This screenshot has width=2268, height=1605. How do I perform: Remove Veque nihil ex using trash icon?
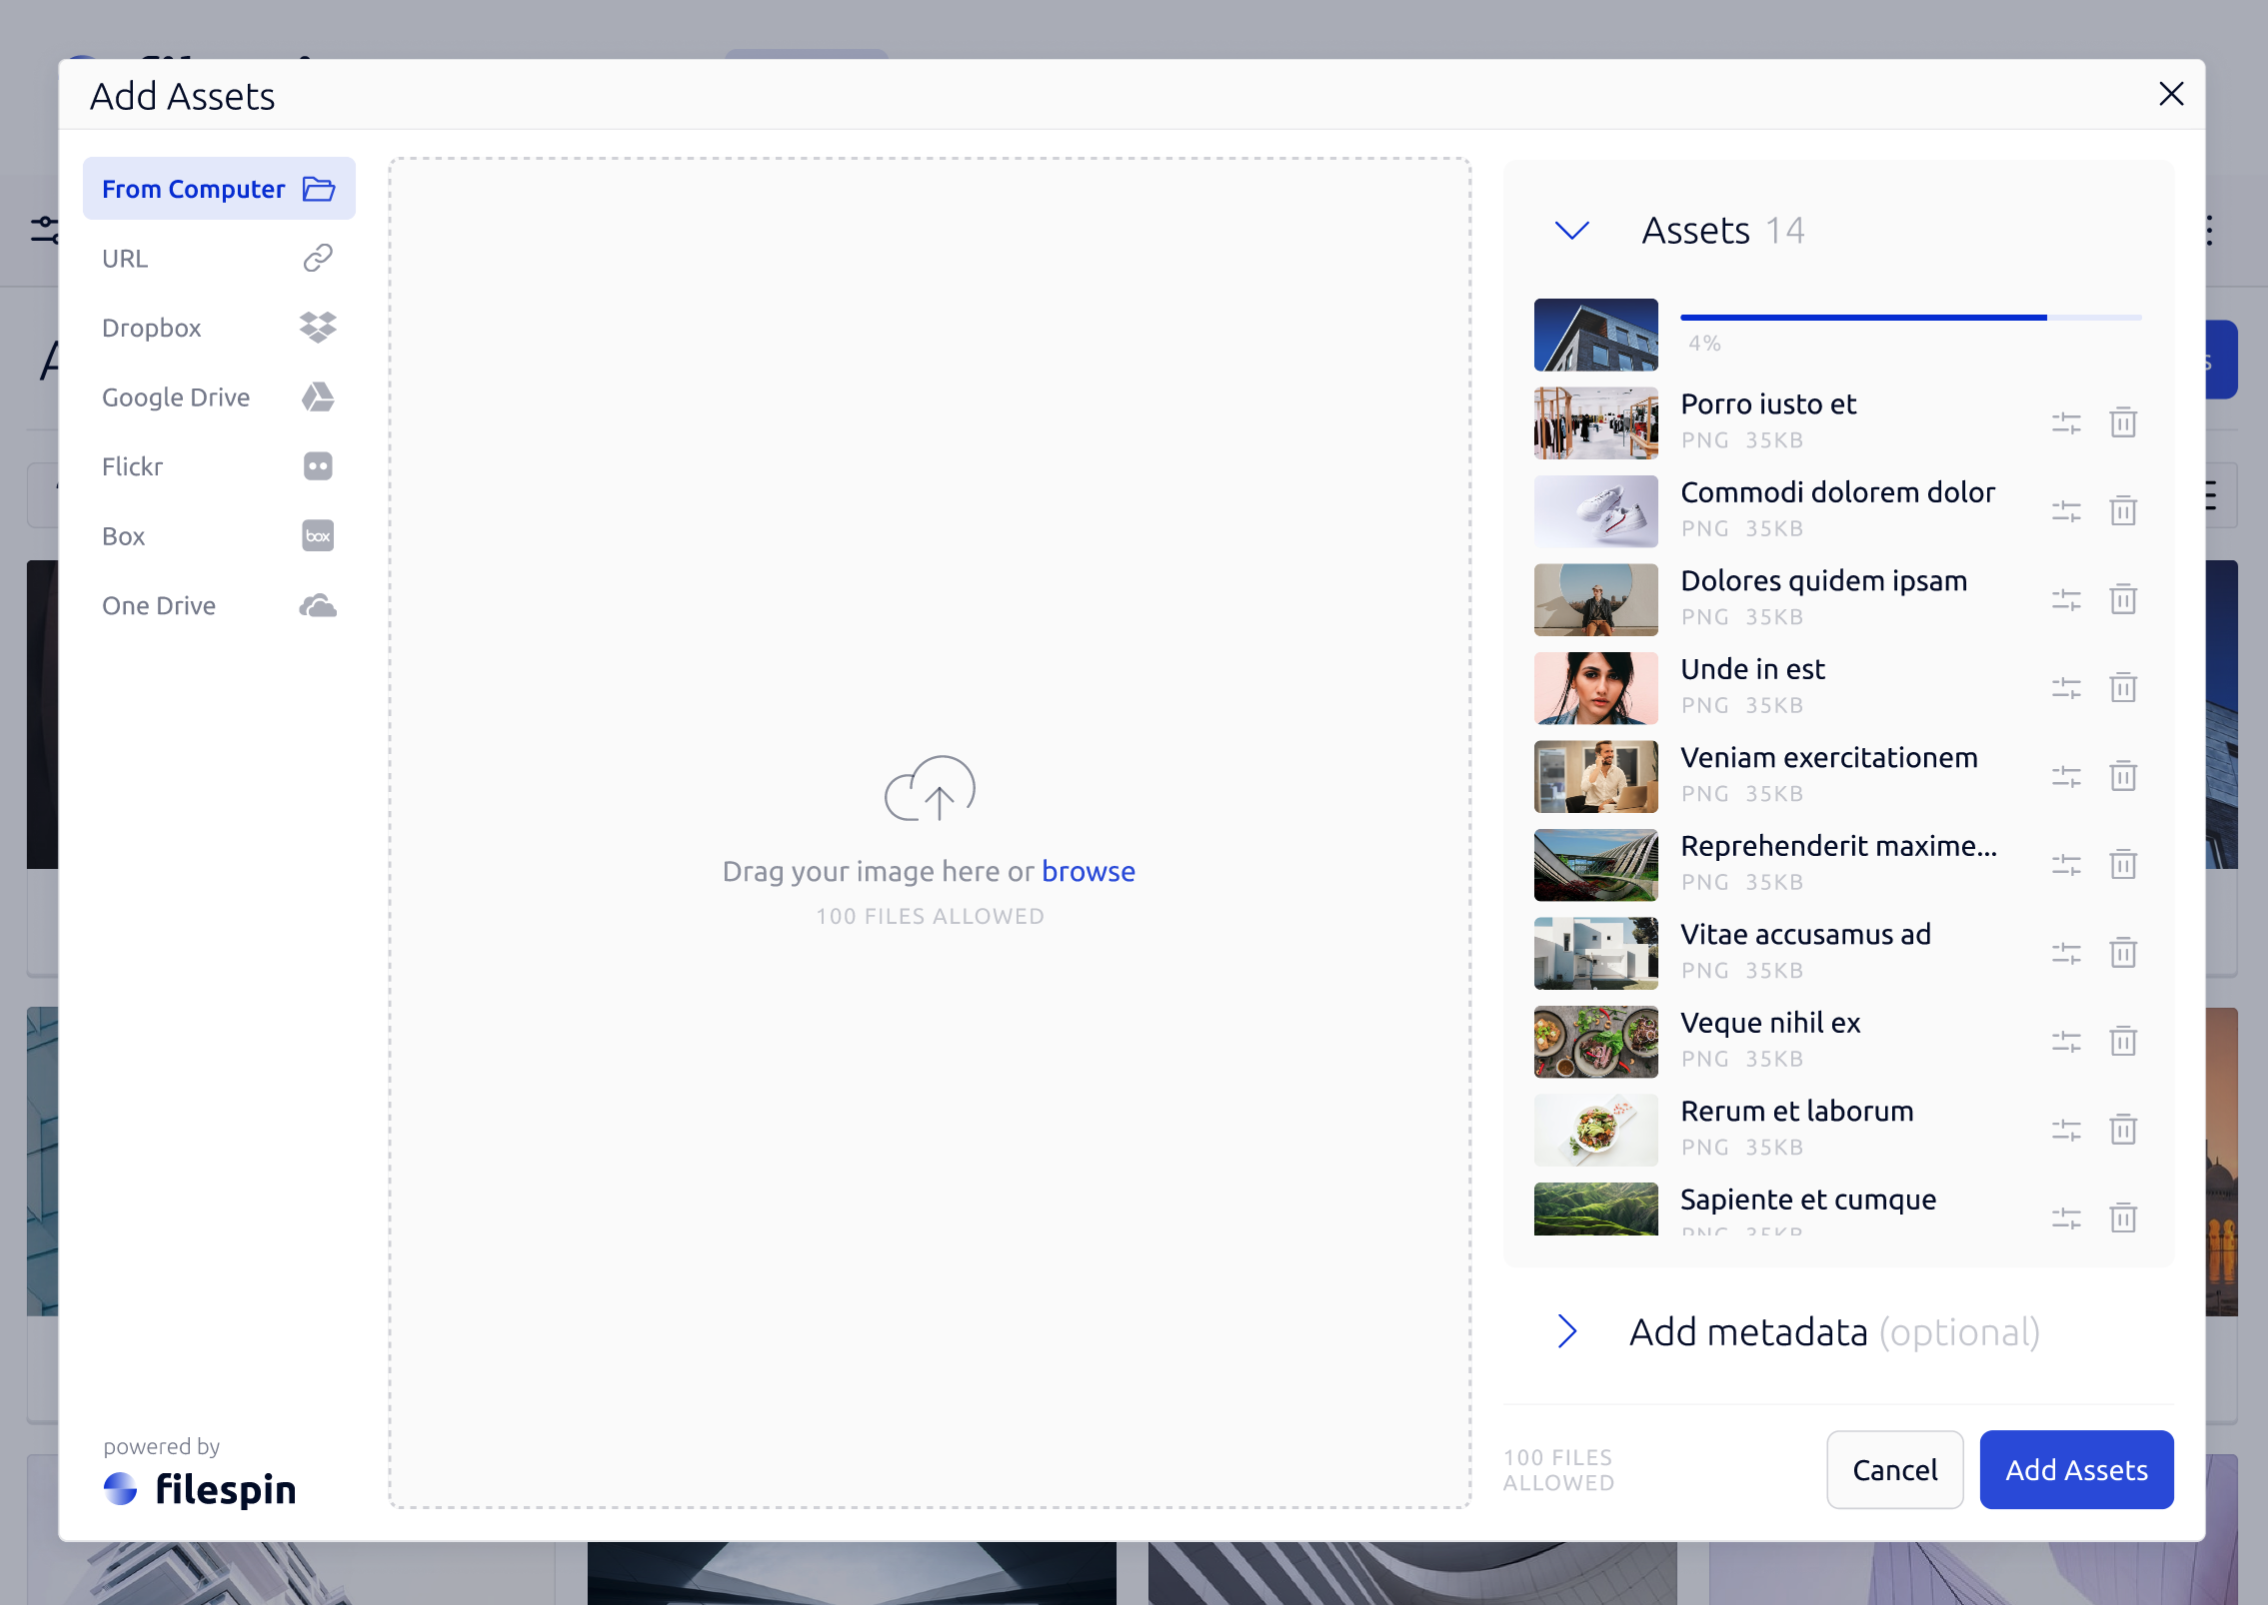(x=2124, y=1041)
